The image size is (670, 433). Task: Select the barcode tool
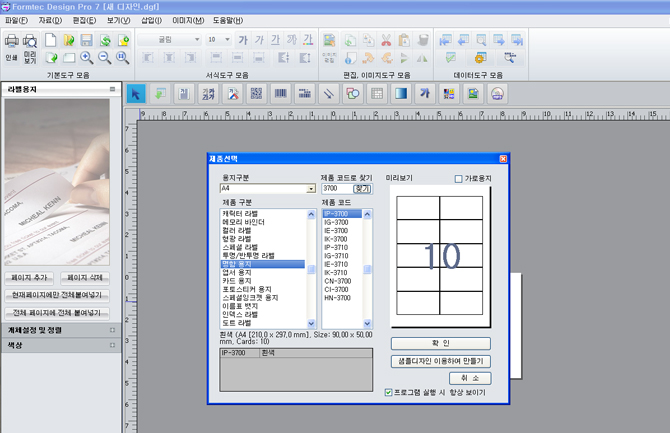(280, 94)
